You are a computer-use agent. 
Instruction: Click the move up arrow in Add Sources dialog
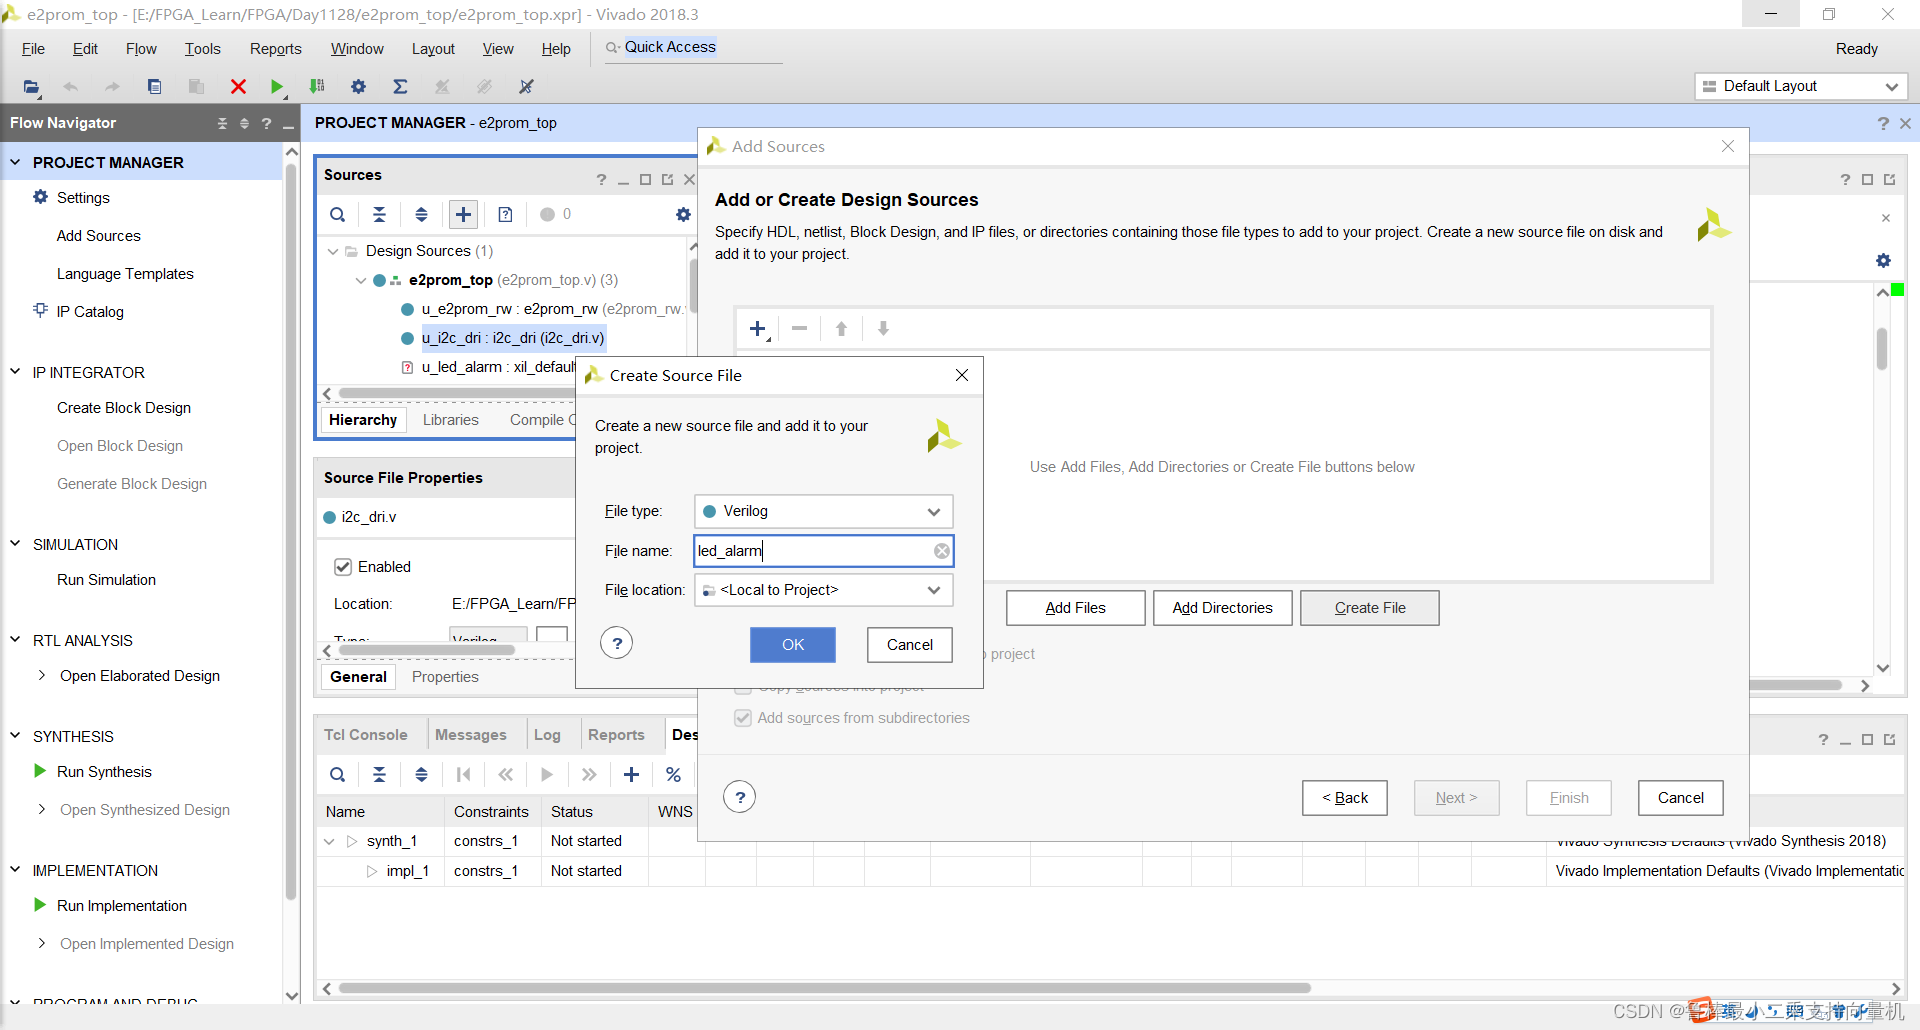(x=841, y=328)
